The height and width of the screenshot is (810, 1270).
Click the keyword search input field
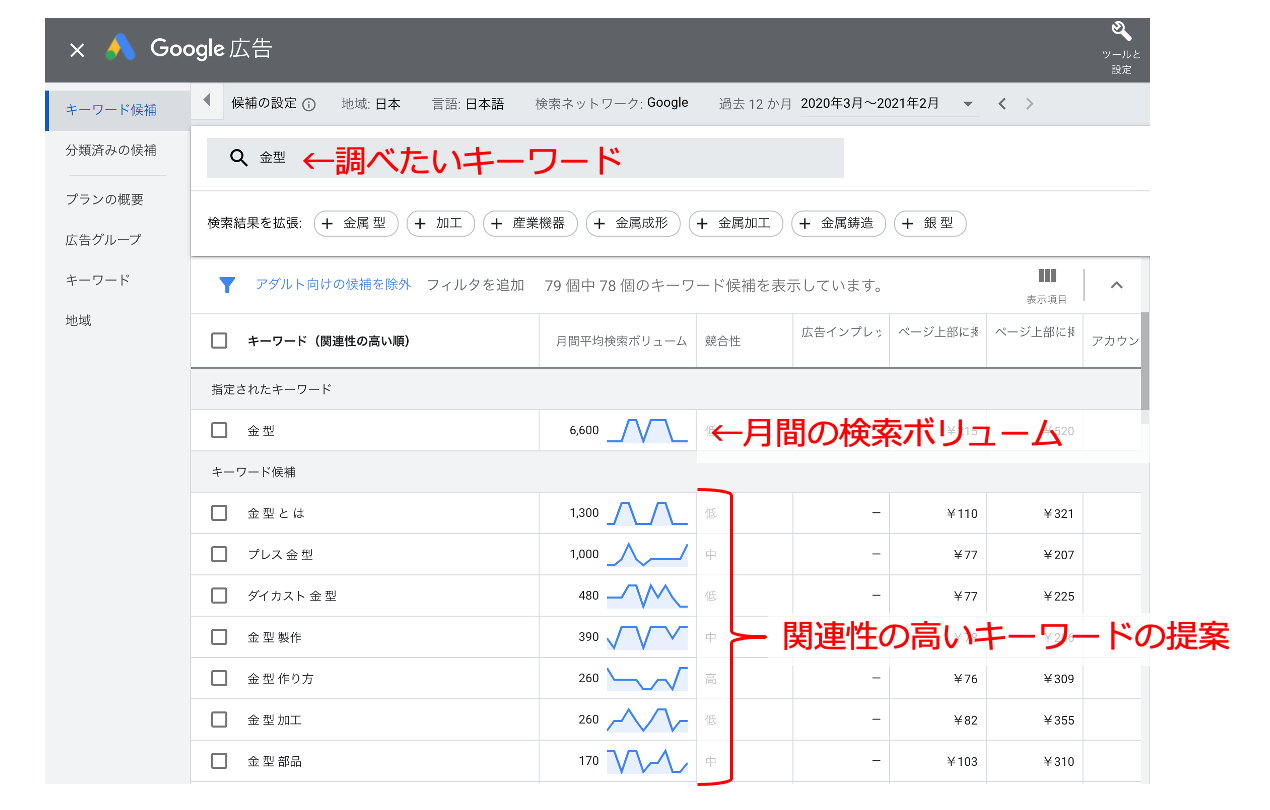click(525, 158)
